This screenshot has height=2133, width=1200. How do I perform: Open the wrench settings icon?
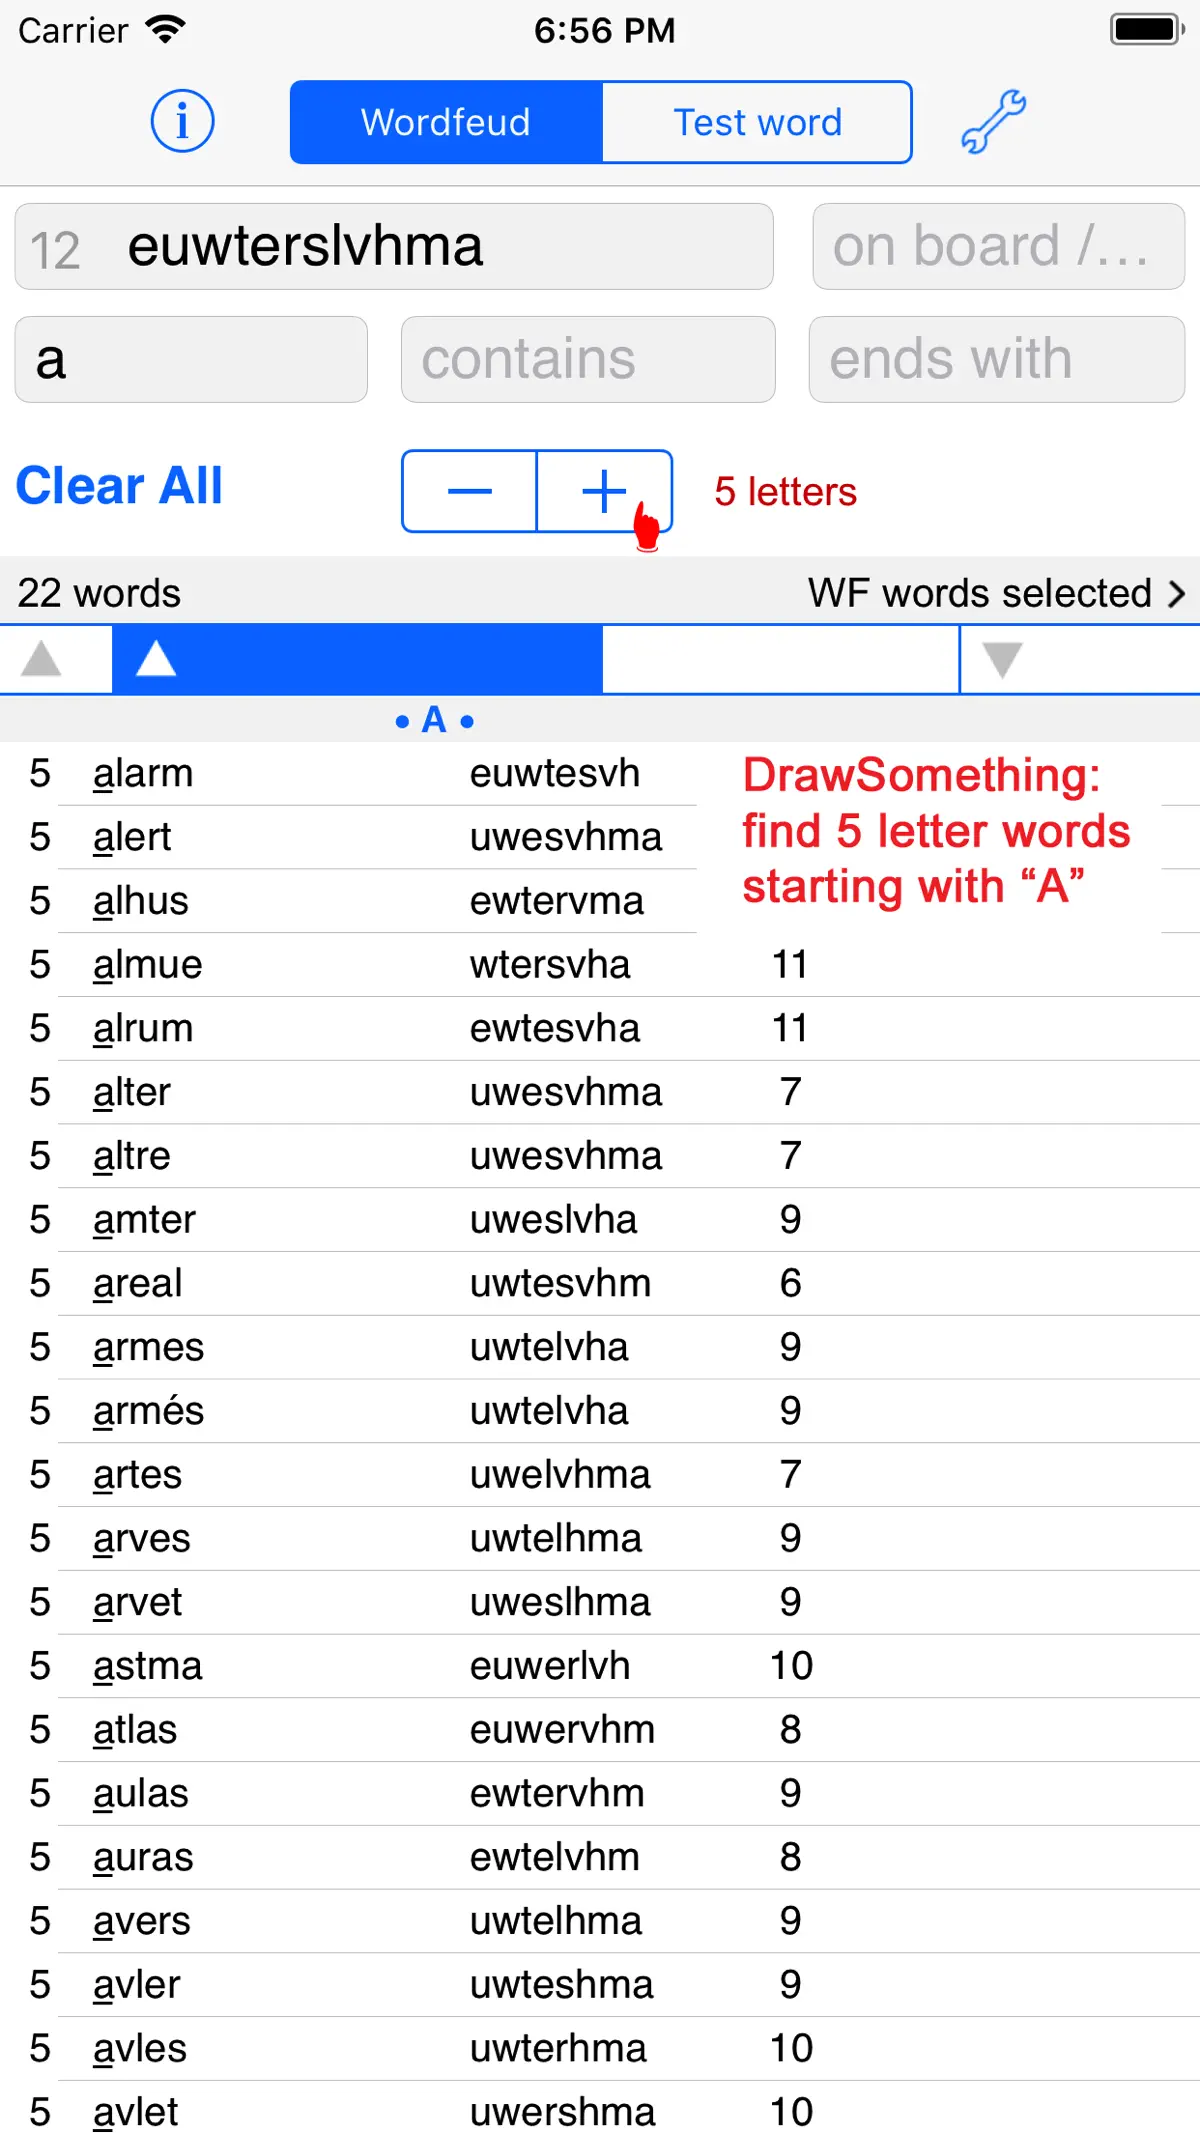pyautogui.click(x=993, y=121)
